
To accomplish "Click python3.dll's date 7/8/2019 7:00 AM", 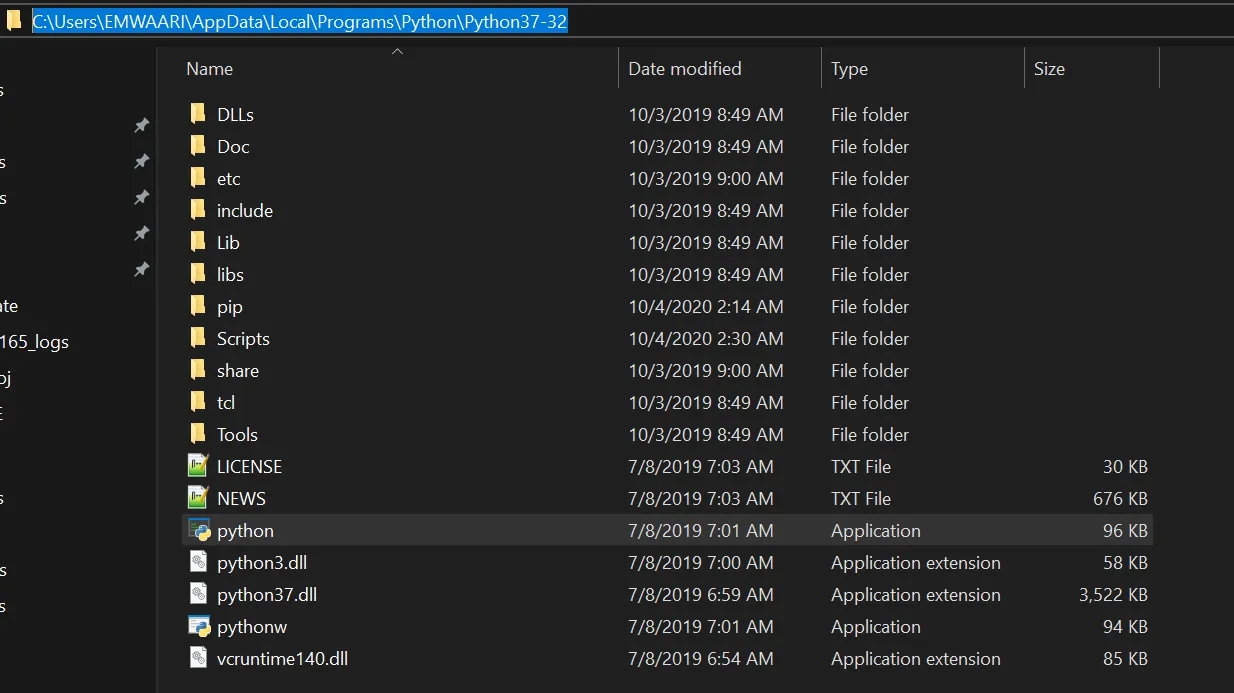I will pyautogui.click(x=701, y=563).
